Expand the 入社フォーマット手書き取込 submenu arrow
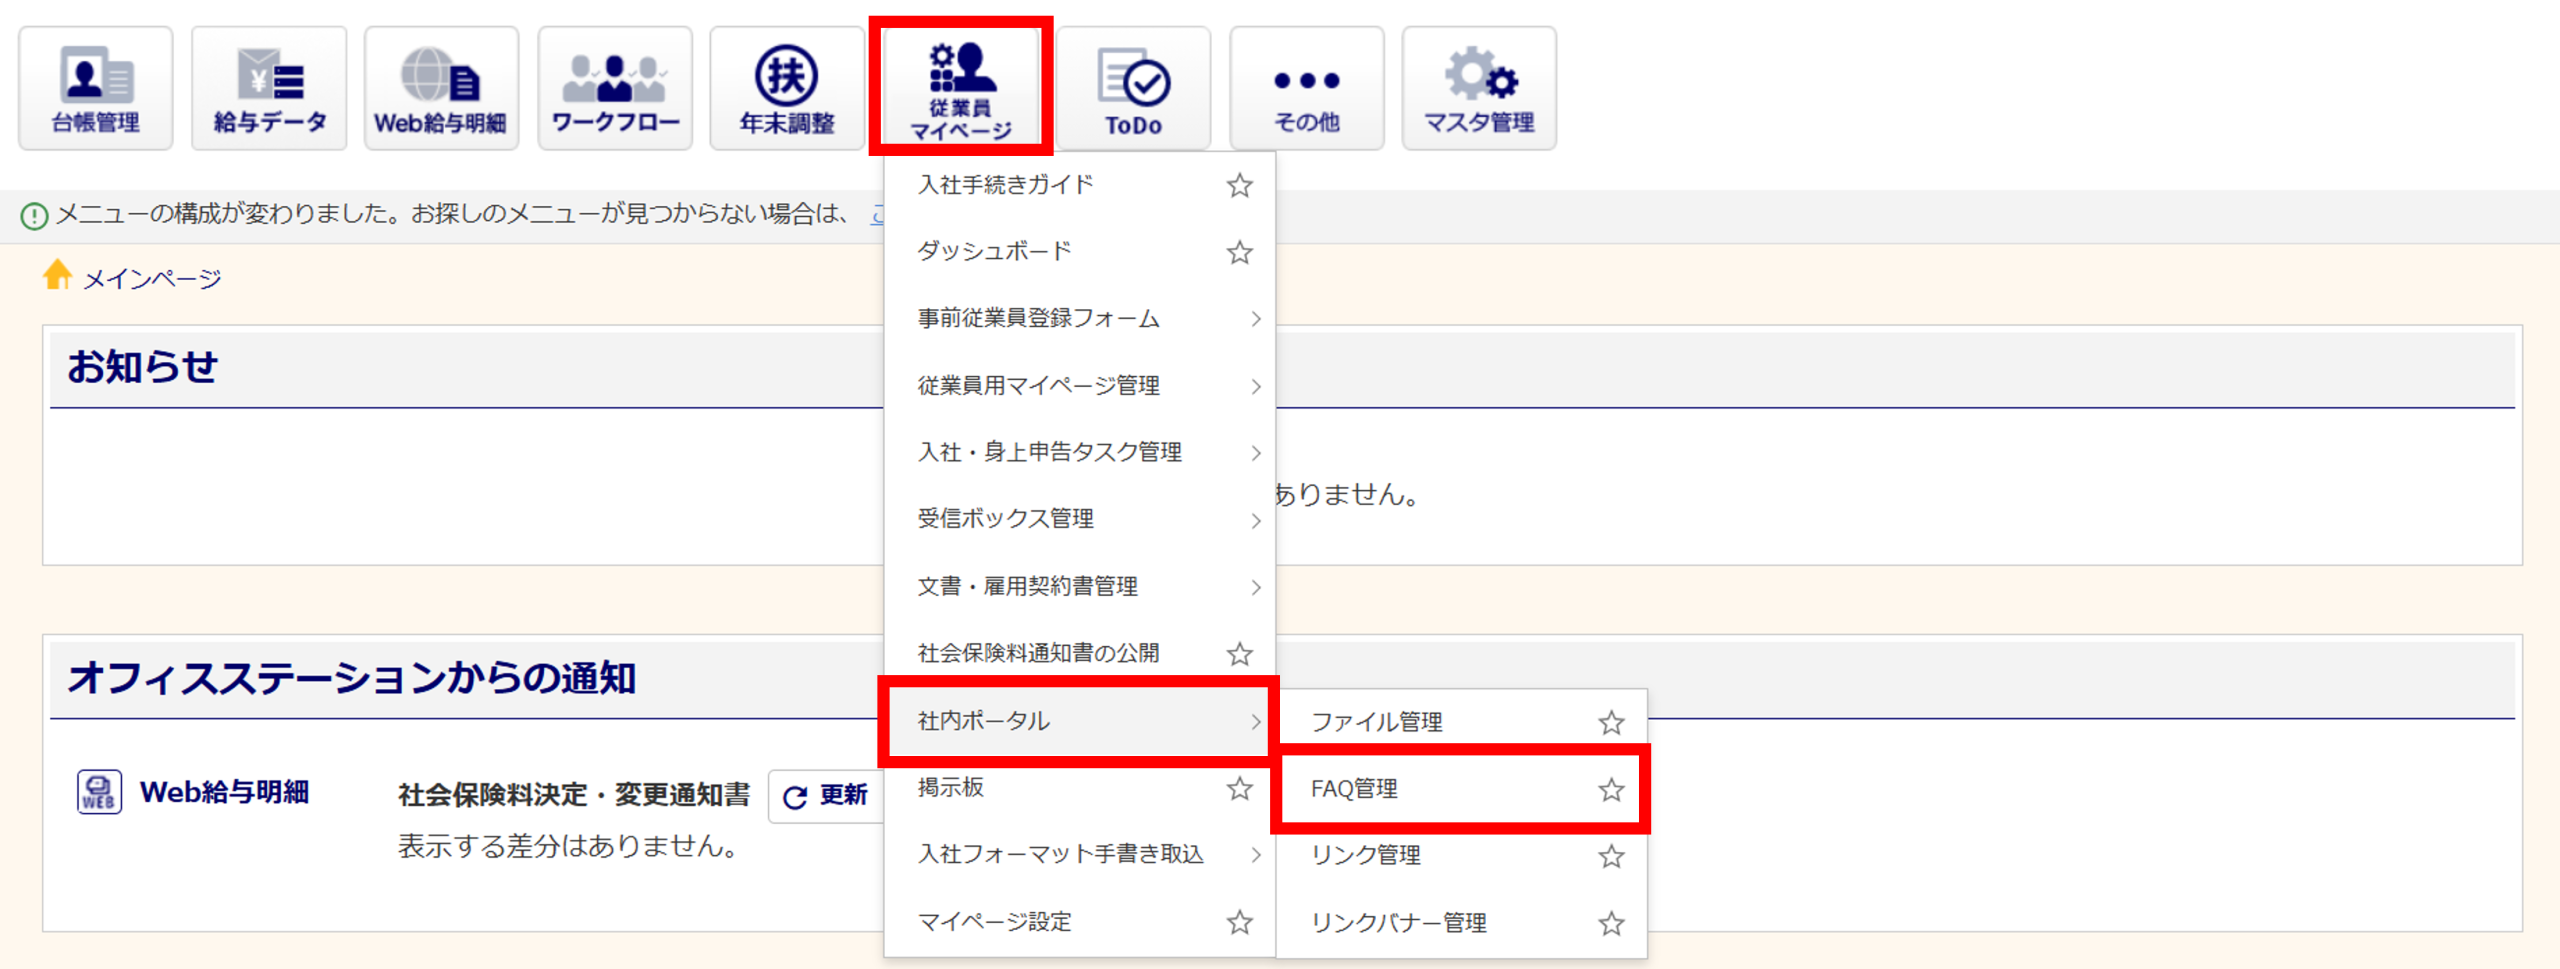Viewport: 2560px width, 969px height. click(1255, 855)
